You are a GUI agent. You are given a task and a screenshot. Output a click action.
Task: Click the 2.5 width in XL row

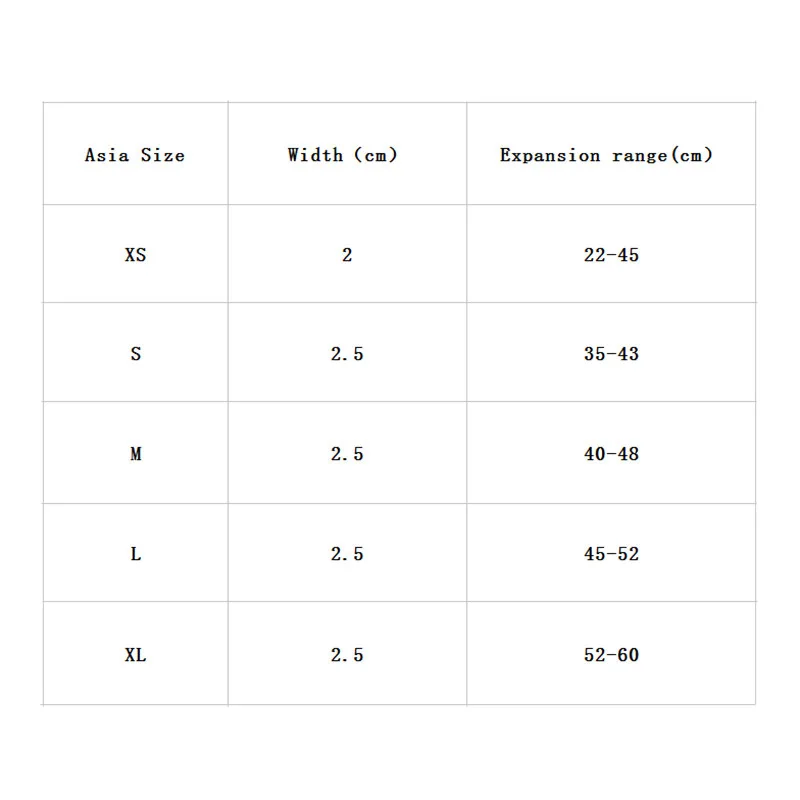pos(347,653)
